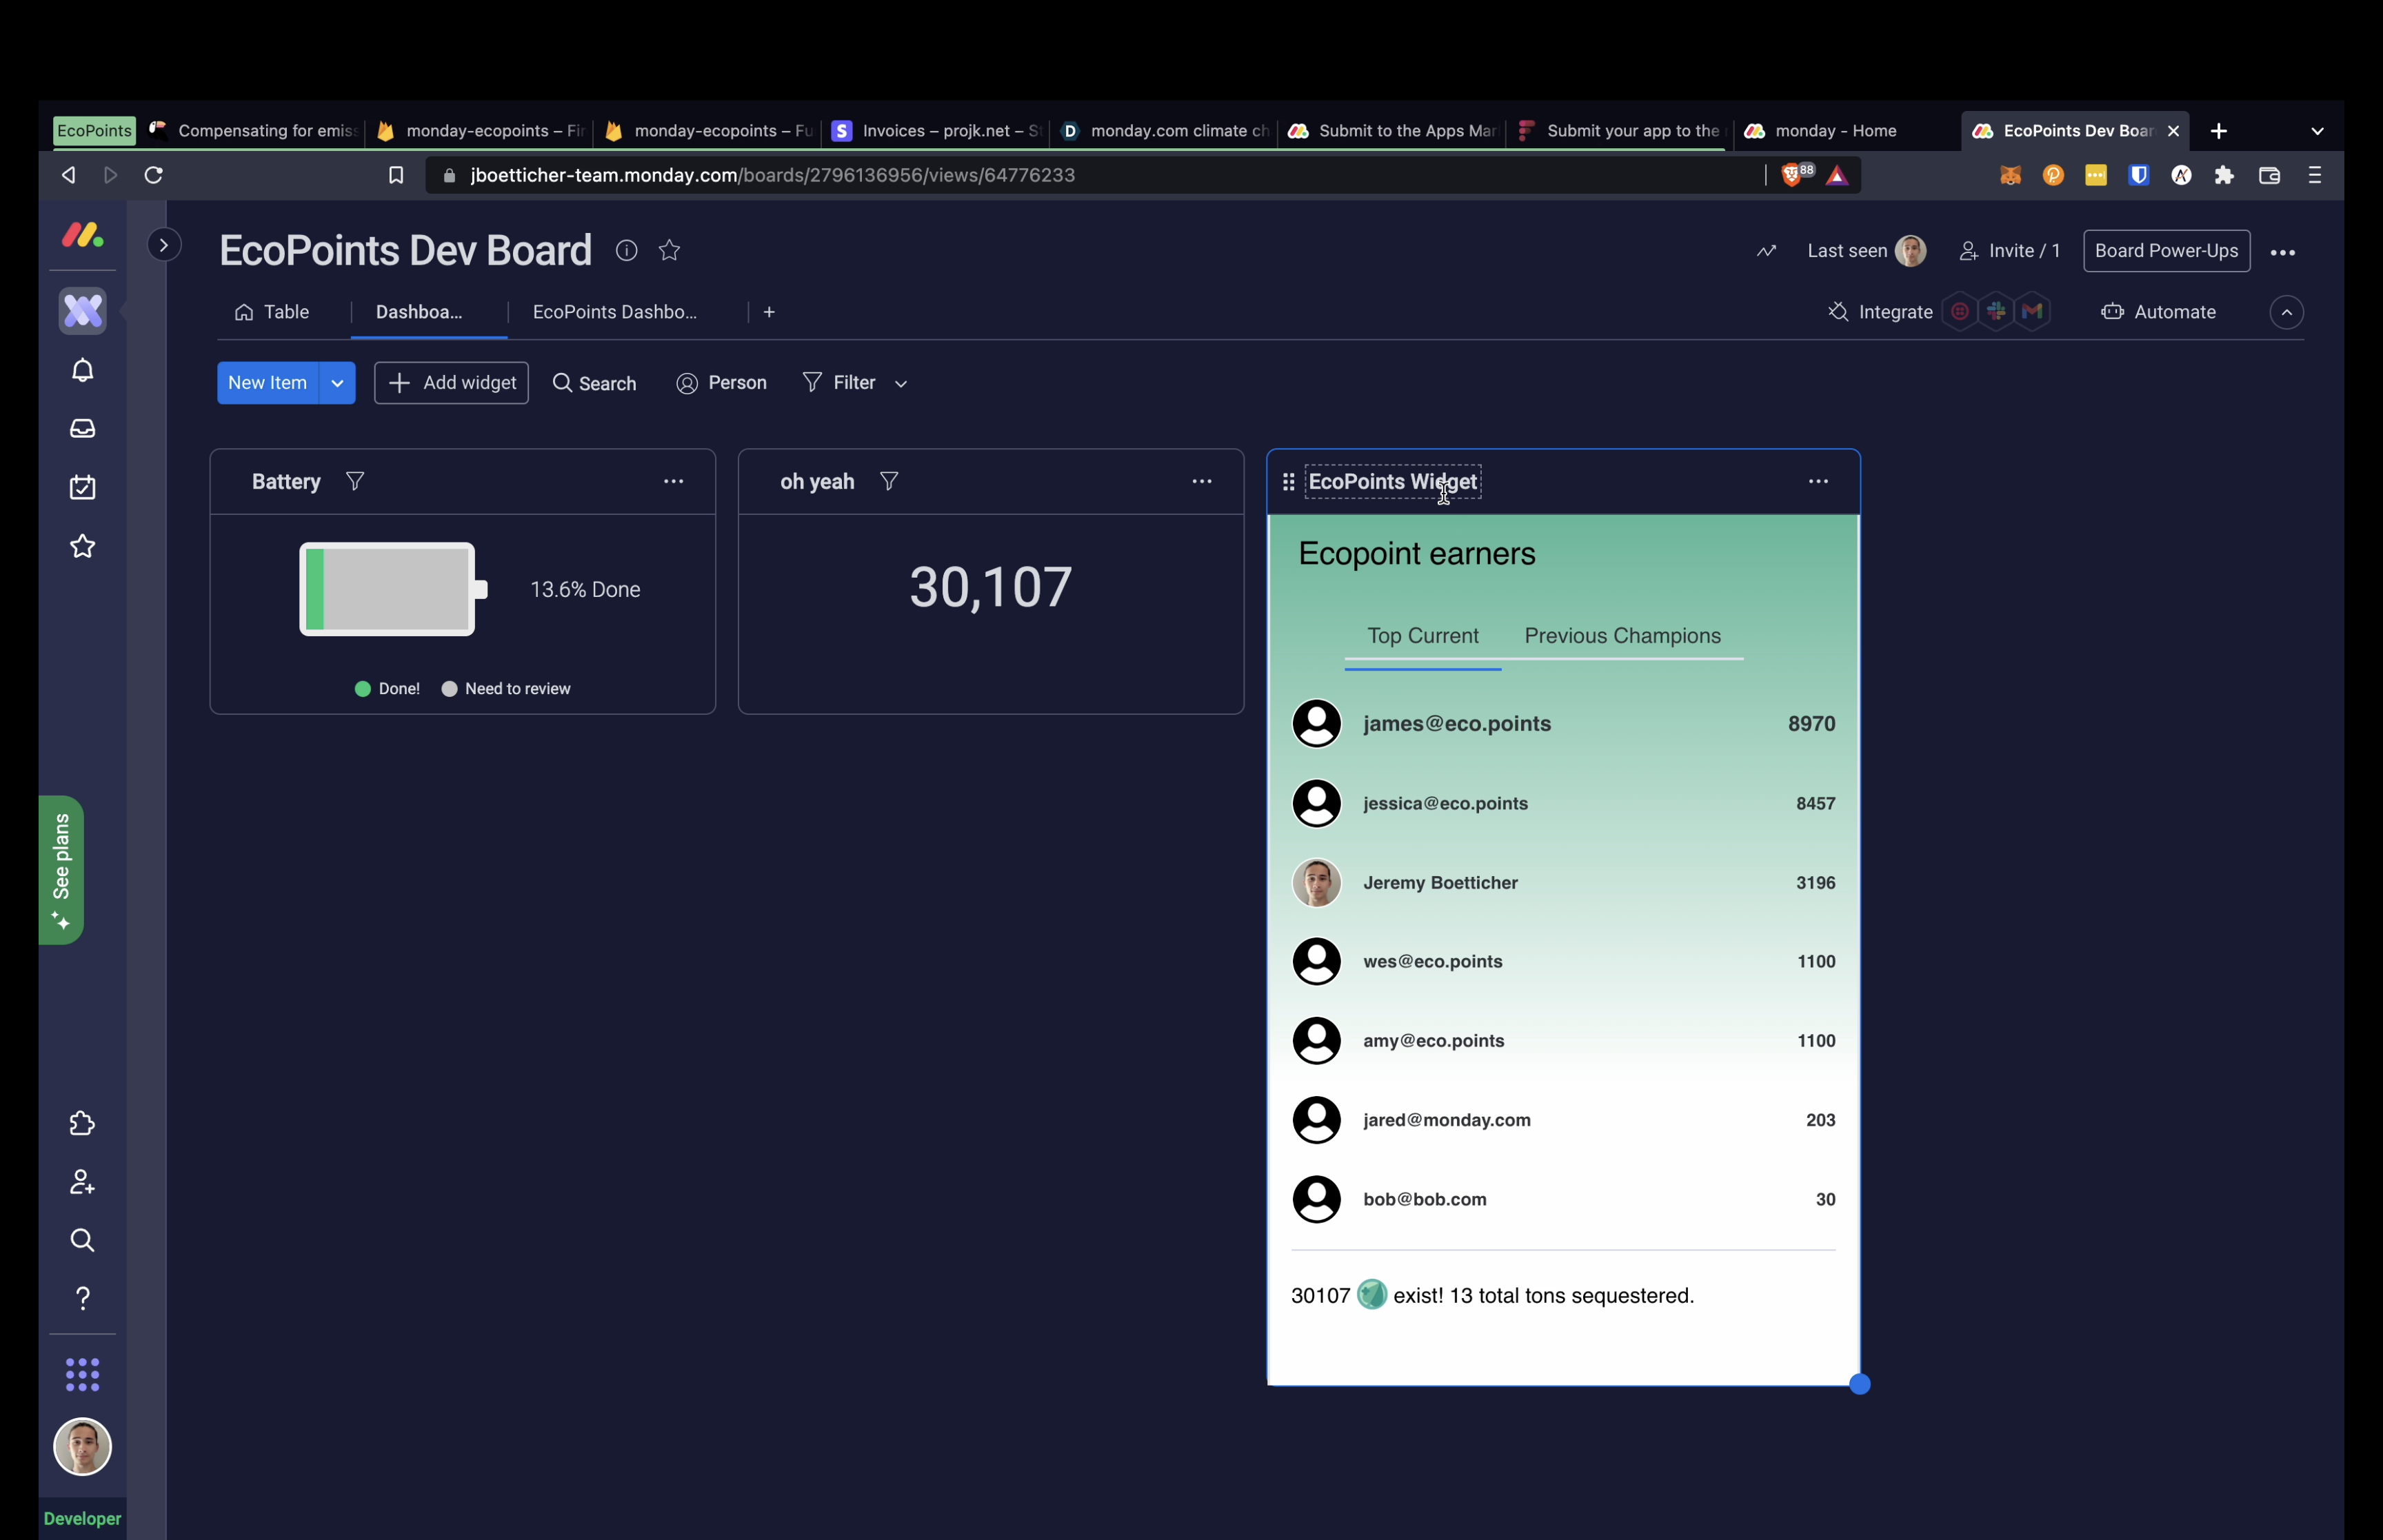Open the apps puzzle icon in sidebar
The width and height of the screenshot is (2383, 1540).
pos(82,1124)
